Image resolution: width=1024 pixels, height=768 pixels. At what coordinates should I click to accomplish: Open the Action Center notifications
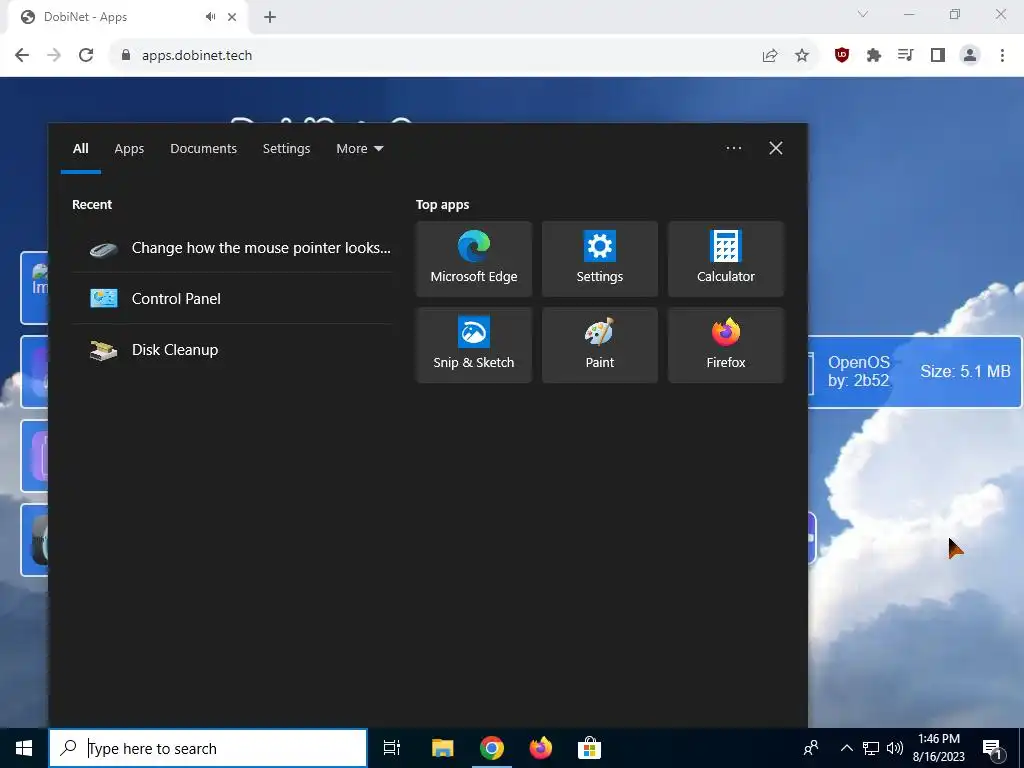992,748
